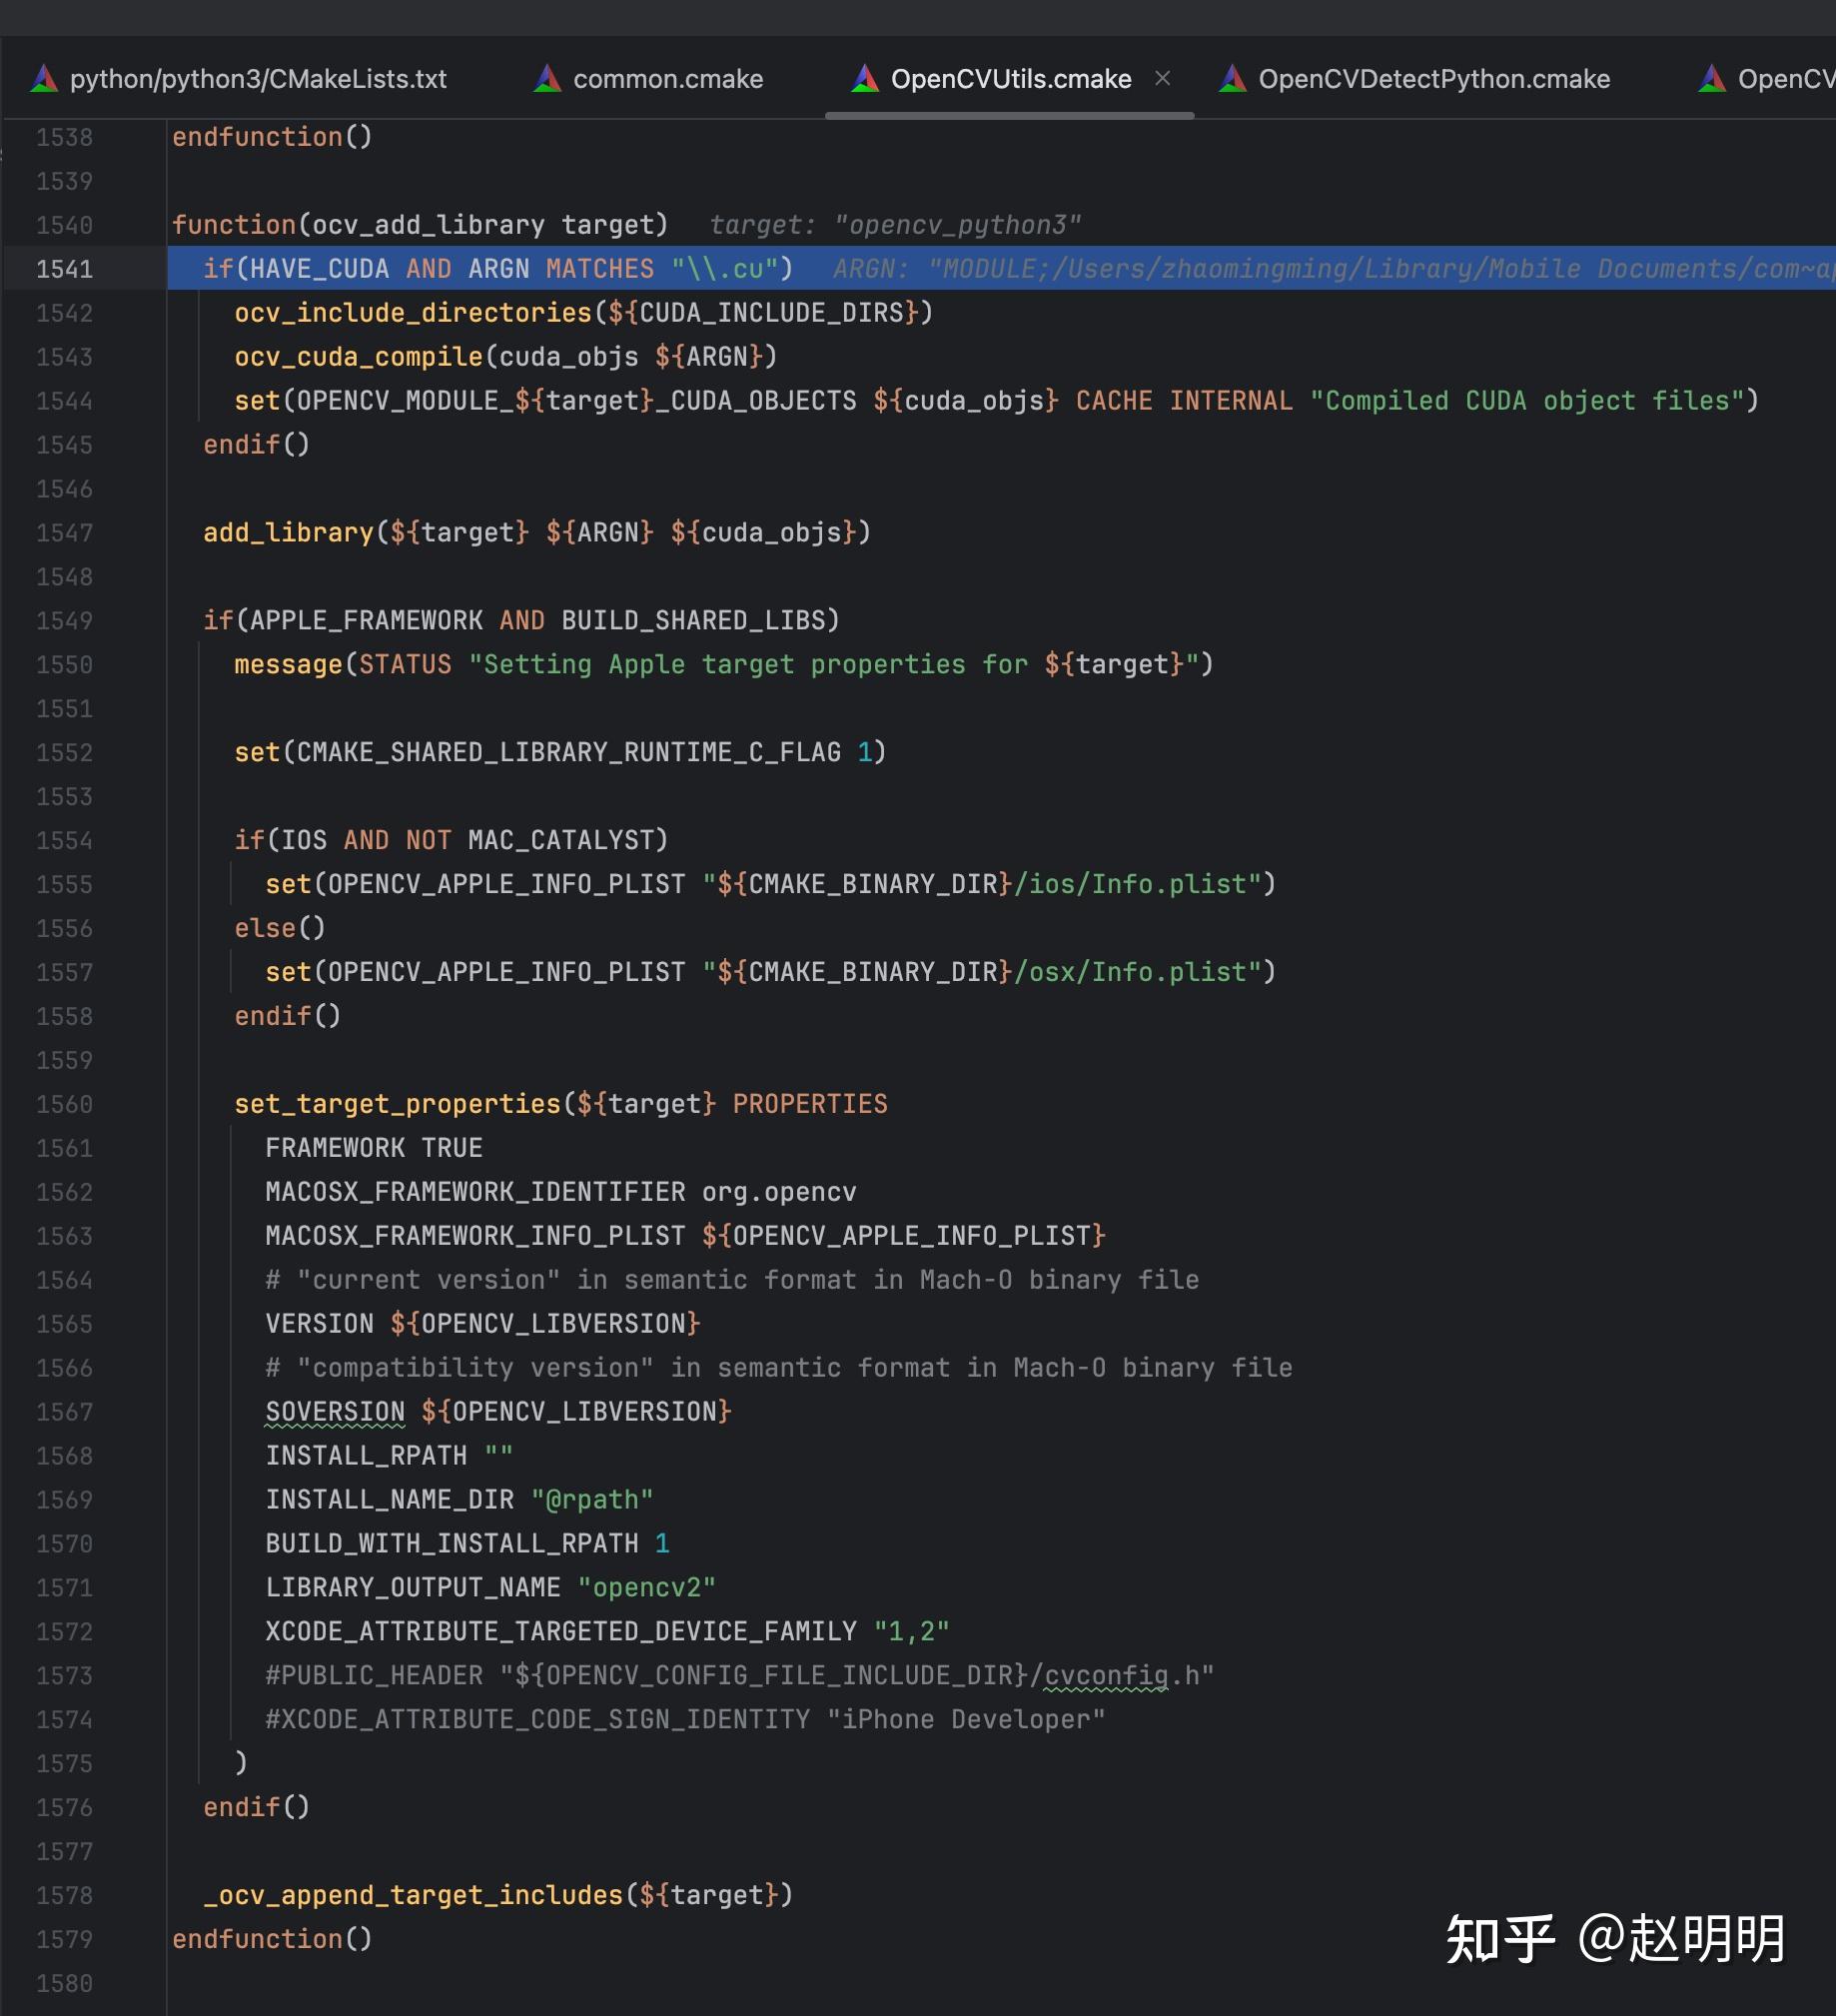This screenshot has height=2016, width=1836.
Task: Click the CMake icon on CMakeLists.txt tab
Action: click(45, 79)
